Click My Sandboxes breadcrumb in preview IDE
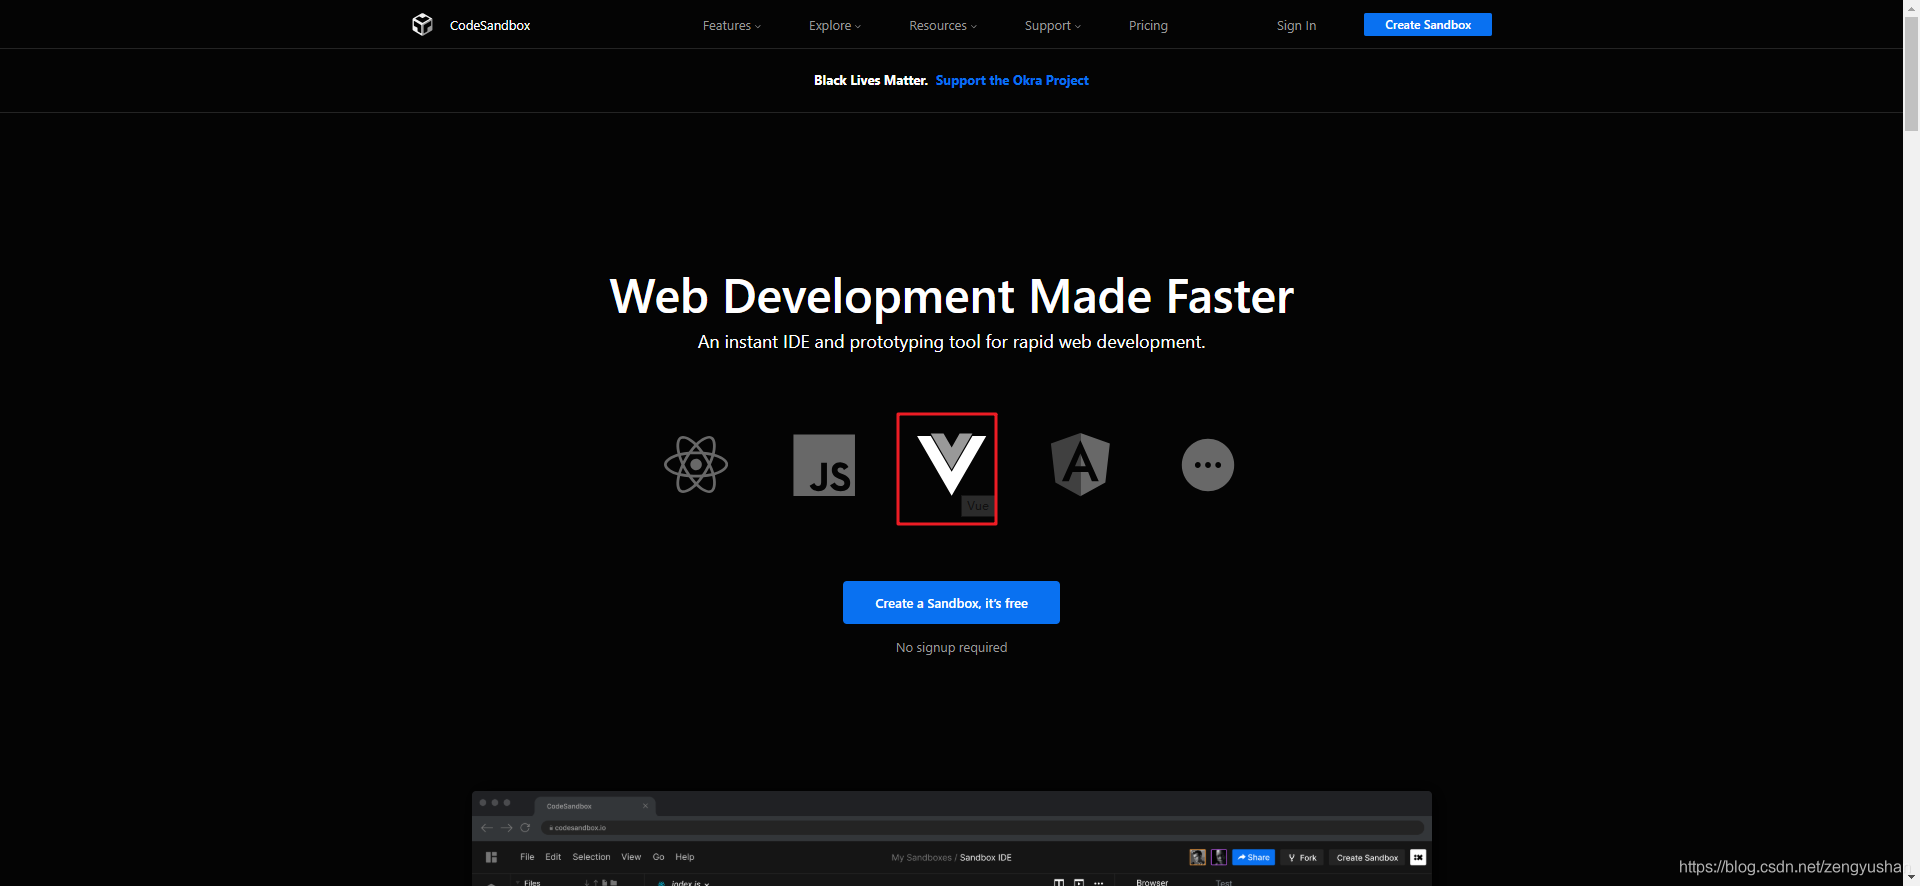1920x886 pixels. (921, 857)
